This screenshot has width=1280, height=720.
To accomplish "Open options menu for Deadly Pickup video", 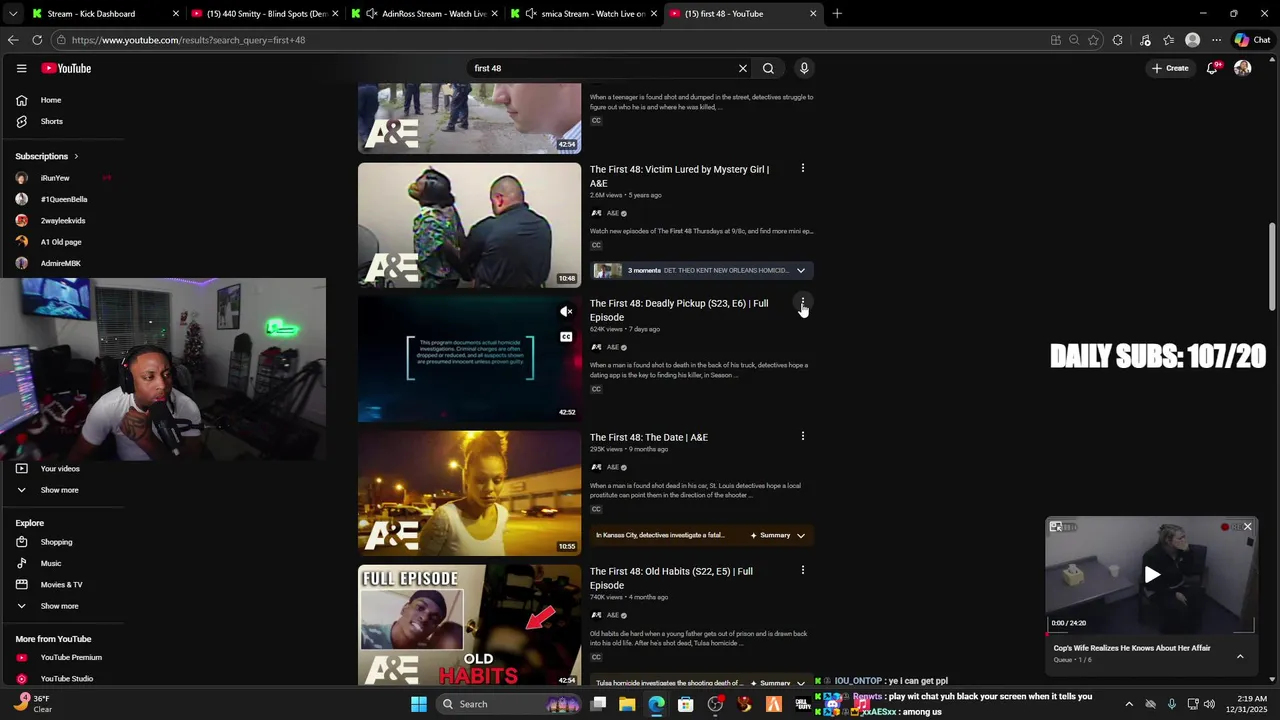I will (x=802, y=302).
